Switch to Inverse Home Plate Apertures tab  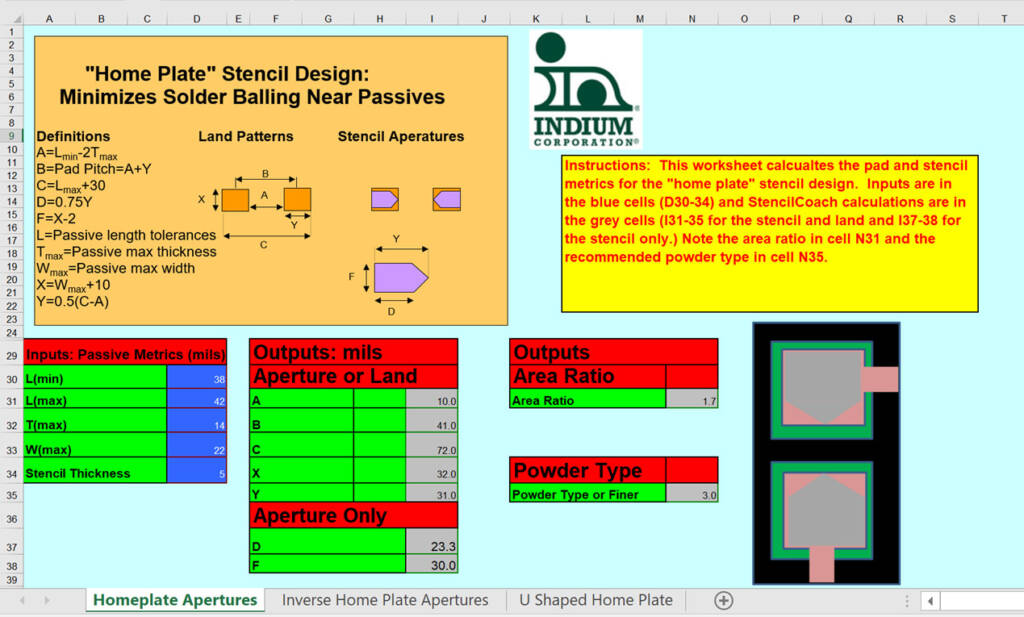[x=385, y=600]
